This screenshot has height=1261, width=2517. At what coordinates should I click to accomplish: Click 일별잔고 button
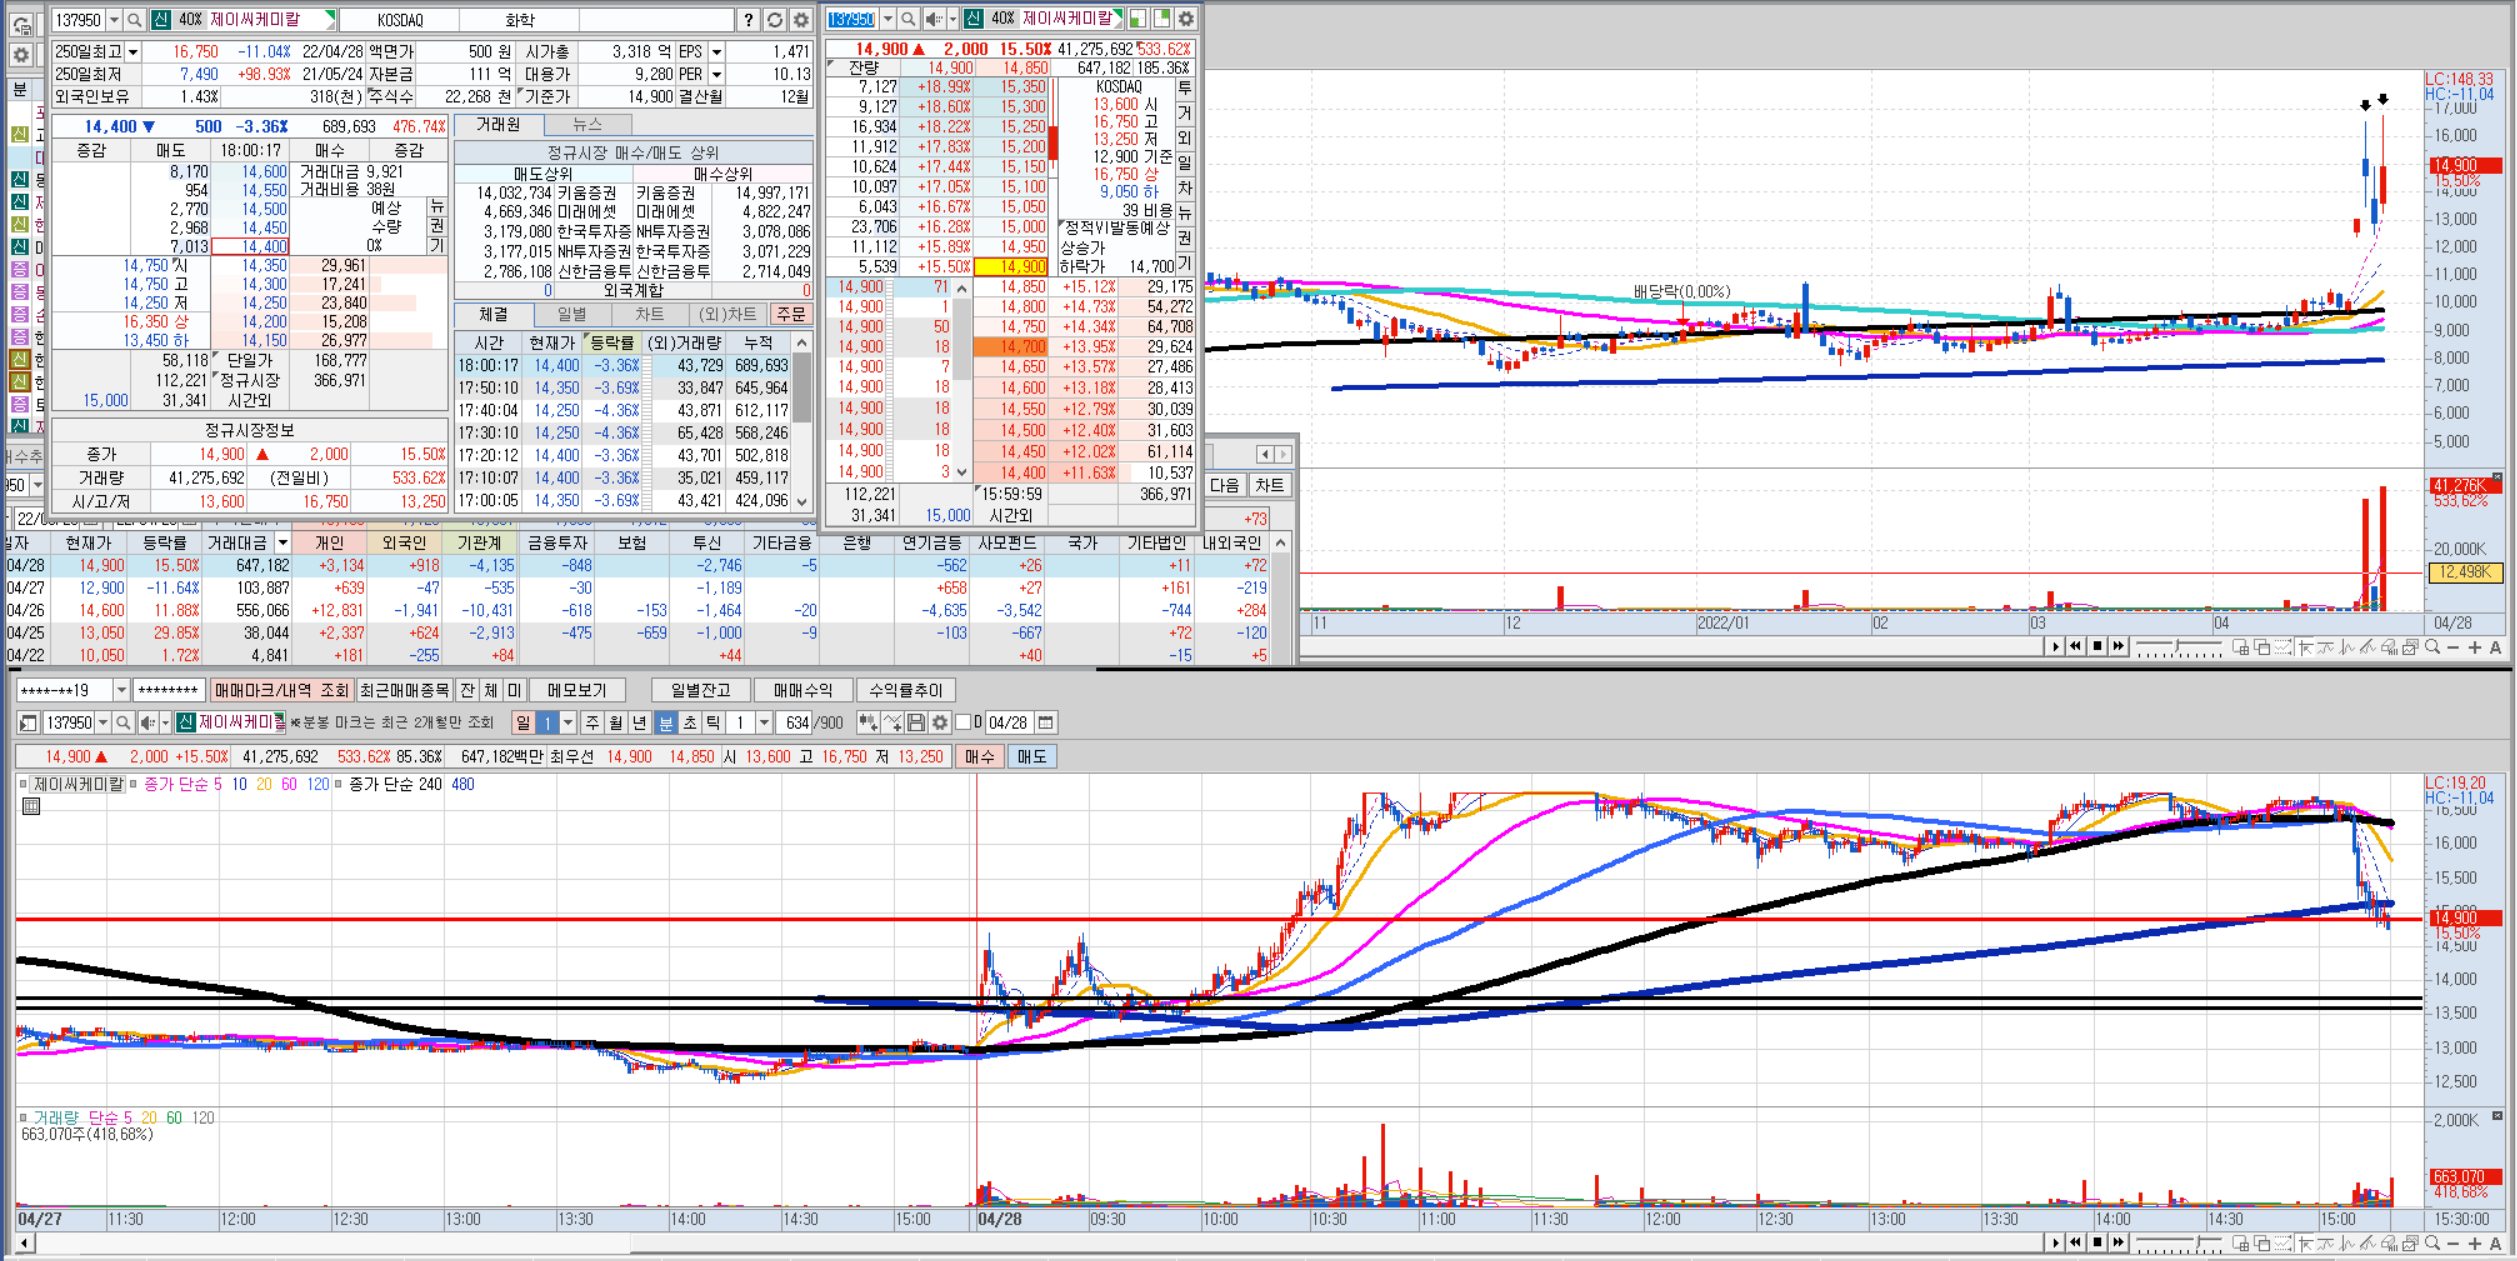pyautogui.click(x=701, y=690)
